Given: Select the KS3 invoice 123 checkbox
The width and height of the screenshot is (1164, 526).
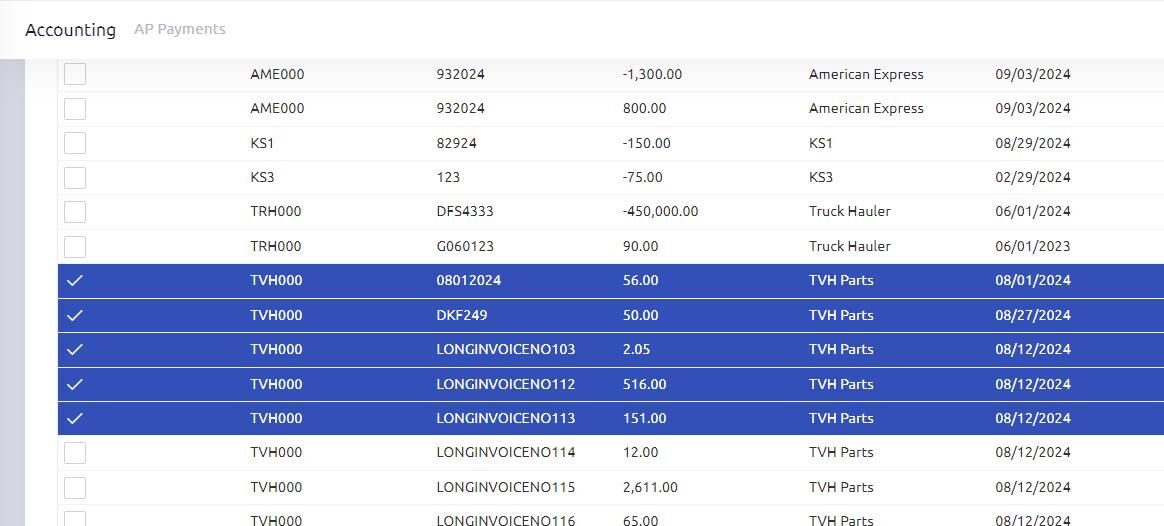Looking at the screenshot, I should (x=75, y=177).
